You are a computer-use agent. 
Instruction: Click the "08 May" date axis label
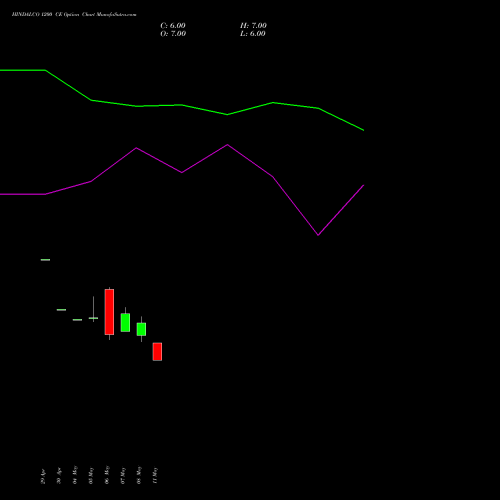(x=139, y=475)
